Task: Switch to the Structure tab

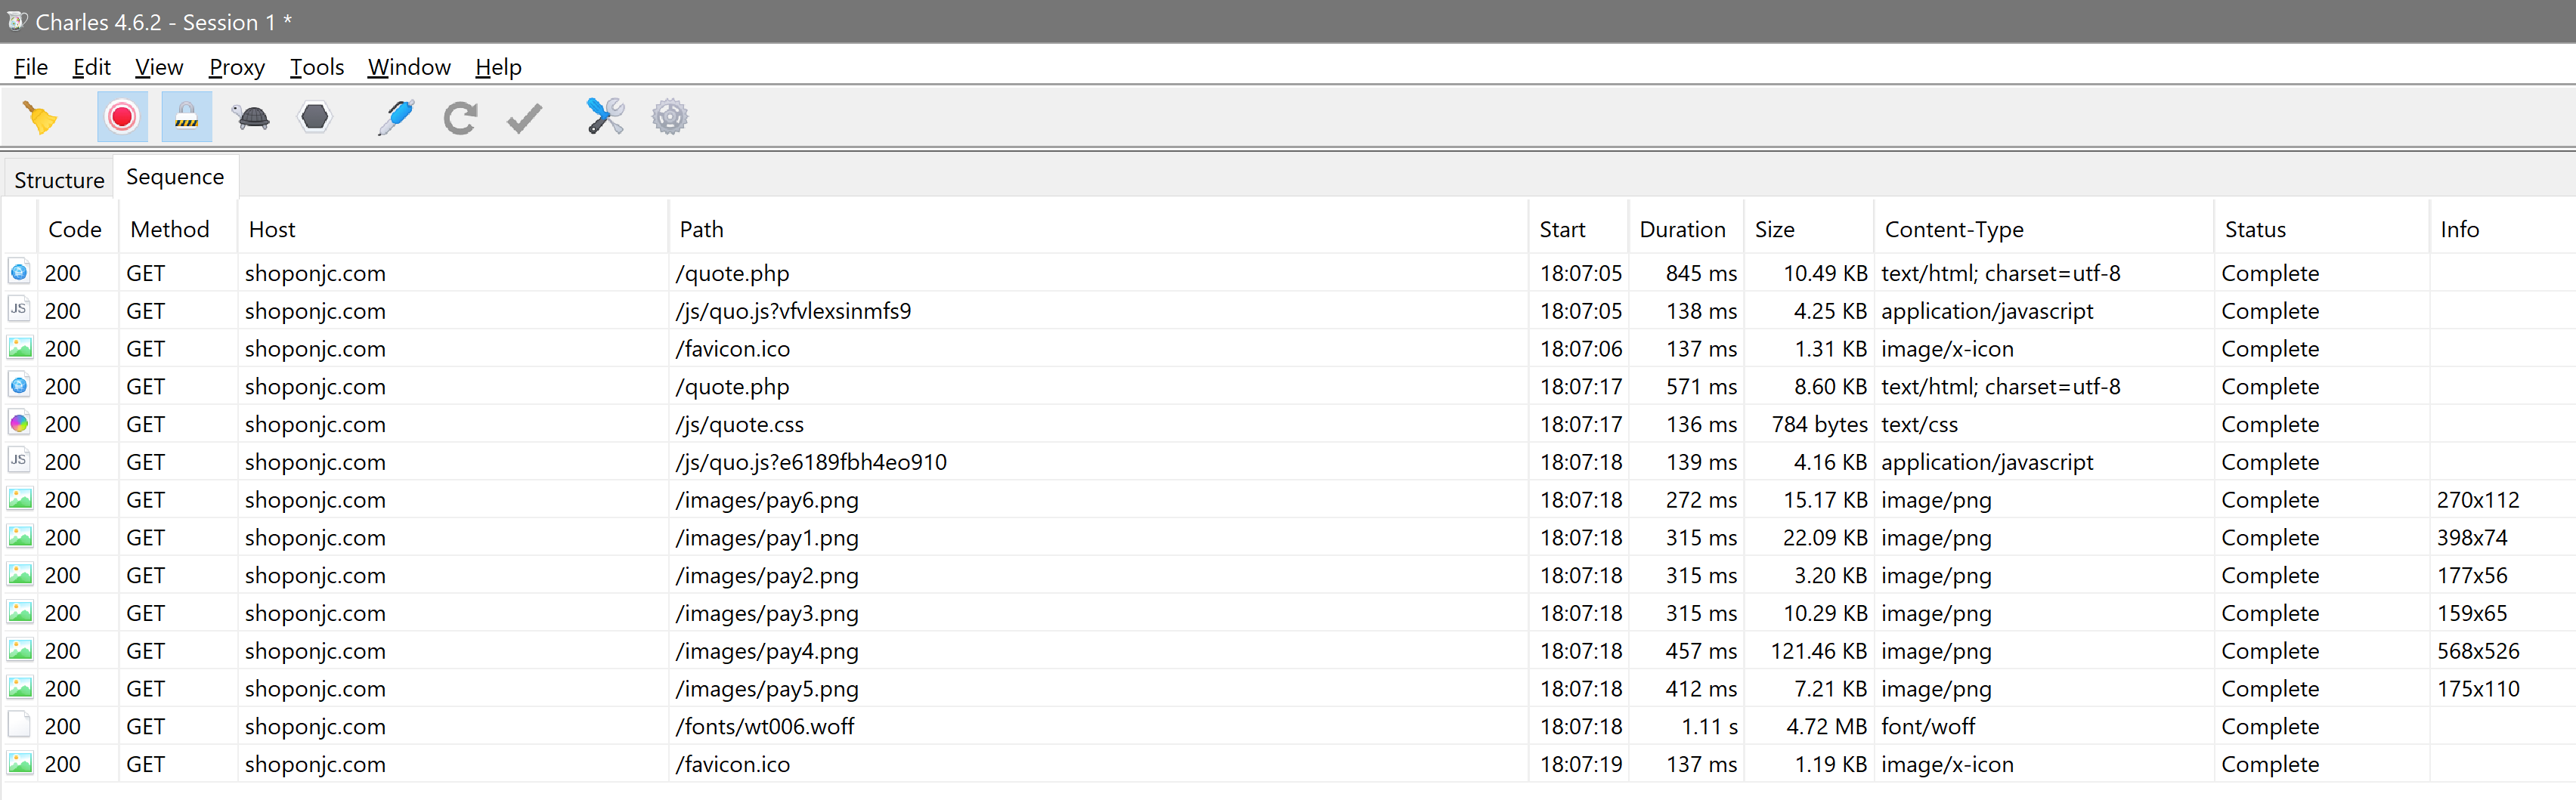Action: tap(59, 180)
